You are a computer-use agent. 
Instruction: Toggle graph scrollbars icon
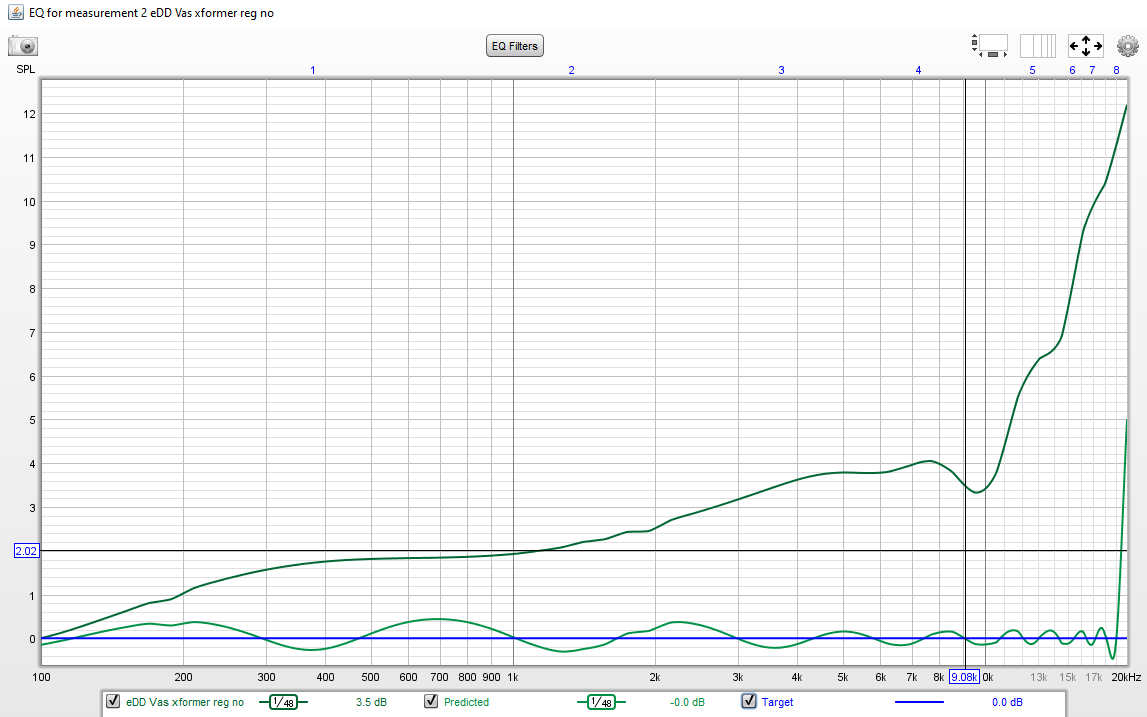[x=989, y=45]
